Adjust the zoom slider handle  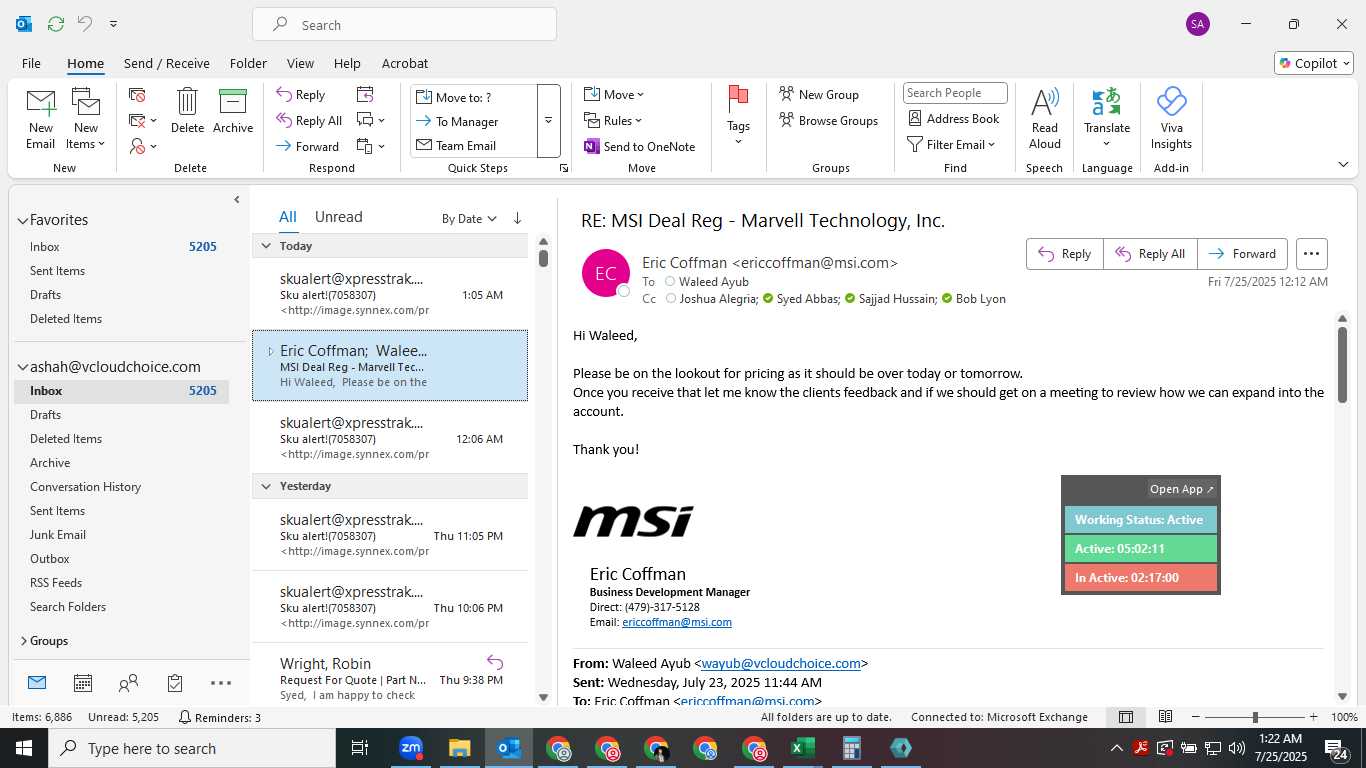pos(1255,717)
